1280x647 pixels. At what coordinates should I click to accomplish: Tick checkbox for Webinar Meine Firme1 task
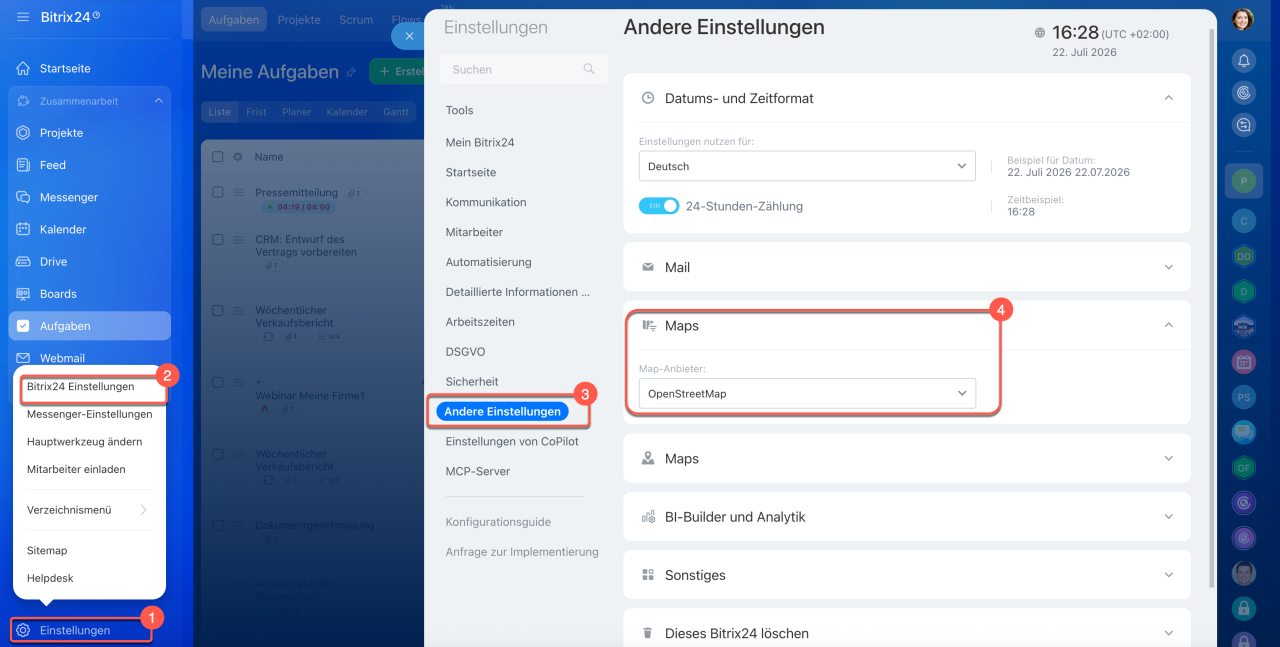(218, 382)
